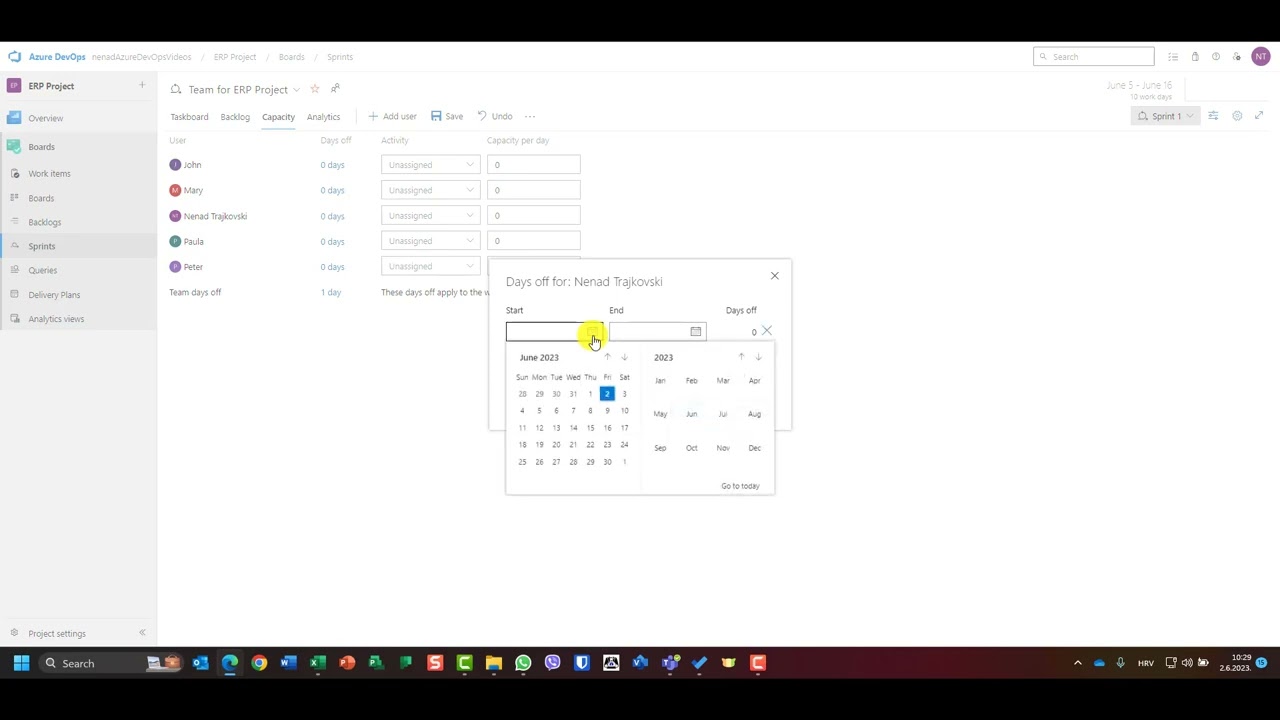Image resolution: width=1280 pixels, height=720 pixels.
Task: Open the Activity dropdown for John
Action: (430, 165)
